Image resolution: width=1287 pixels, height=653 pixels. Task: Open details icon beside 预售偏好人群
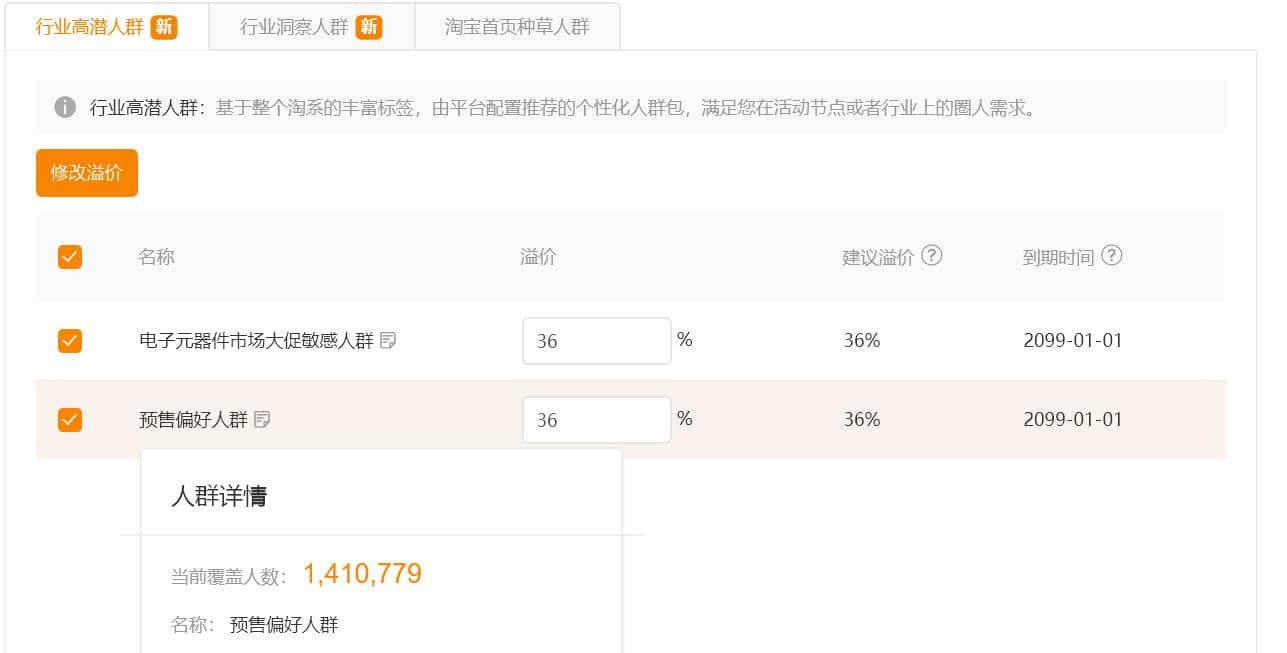(x=262, y=420)
